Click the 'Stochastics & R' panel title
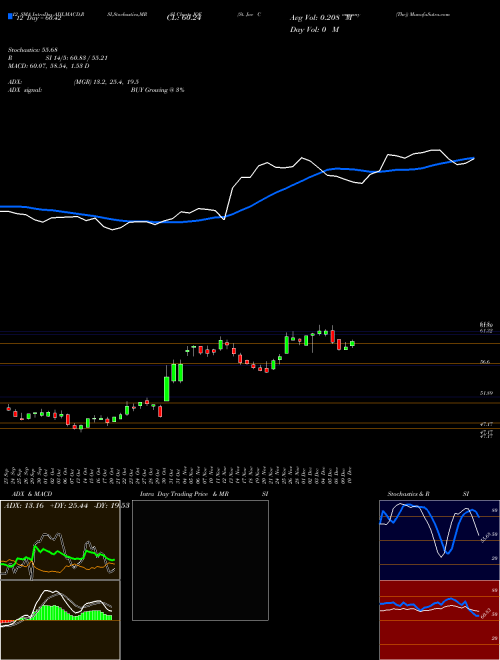 click(409, 494)
